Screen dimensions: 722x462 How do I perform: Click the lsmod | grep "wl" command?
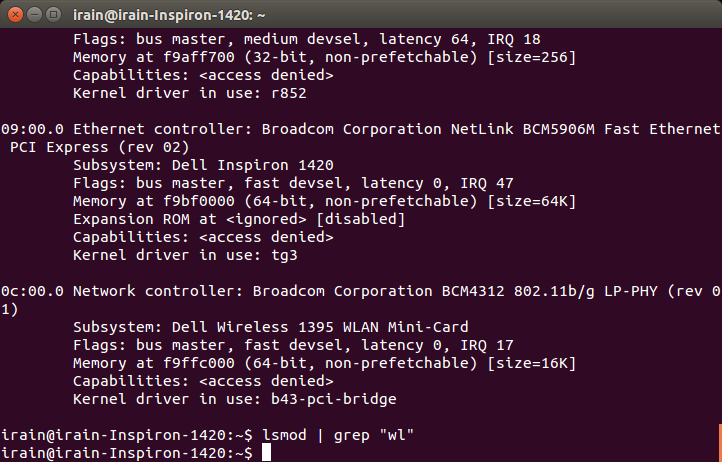pyautogui.click(x=338, y=435)
